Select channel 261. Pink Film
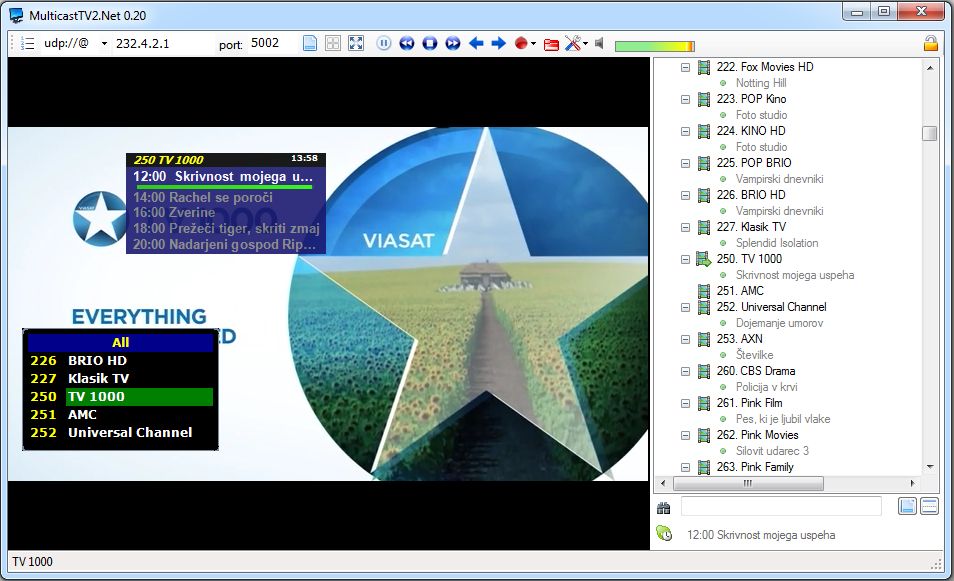Viewport: 954px width, 581px height. click(750, 403)
